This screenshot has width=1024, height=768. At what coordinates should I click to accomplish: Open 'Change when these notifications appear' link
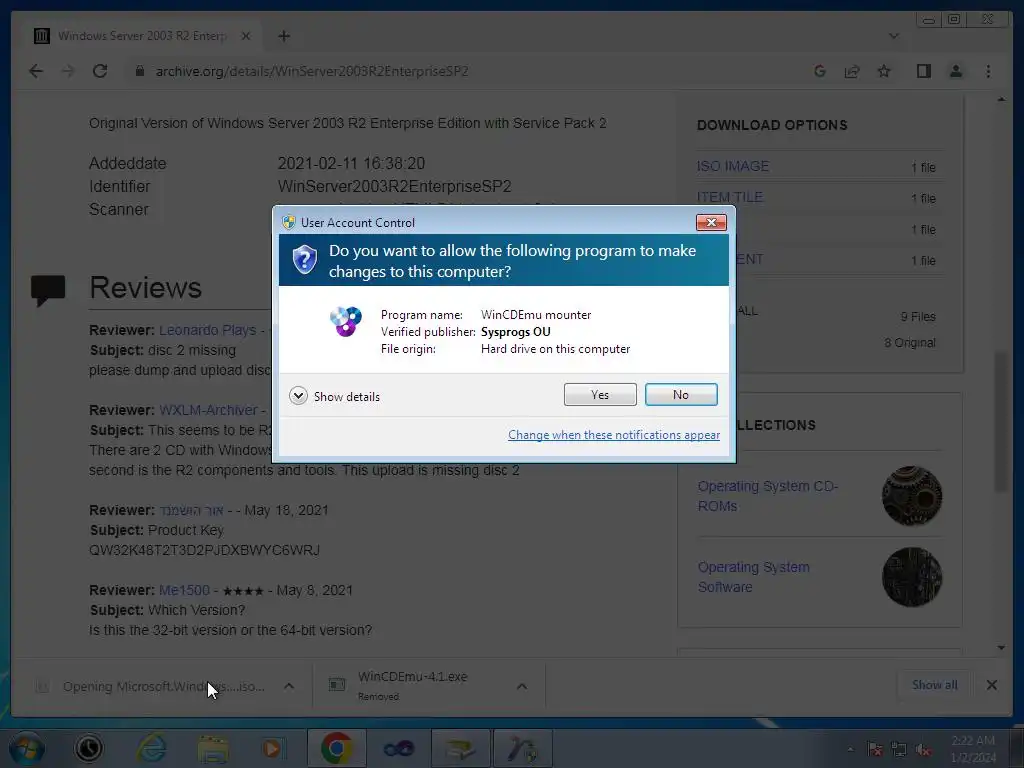pyautogui.click(x=614, y=435)
